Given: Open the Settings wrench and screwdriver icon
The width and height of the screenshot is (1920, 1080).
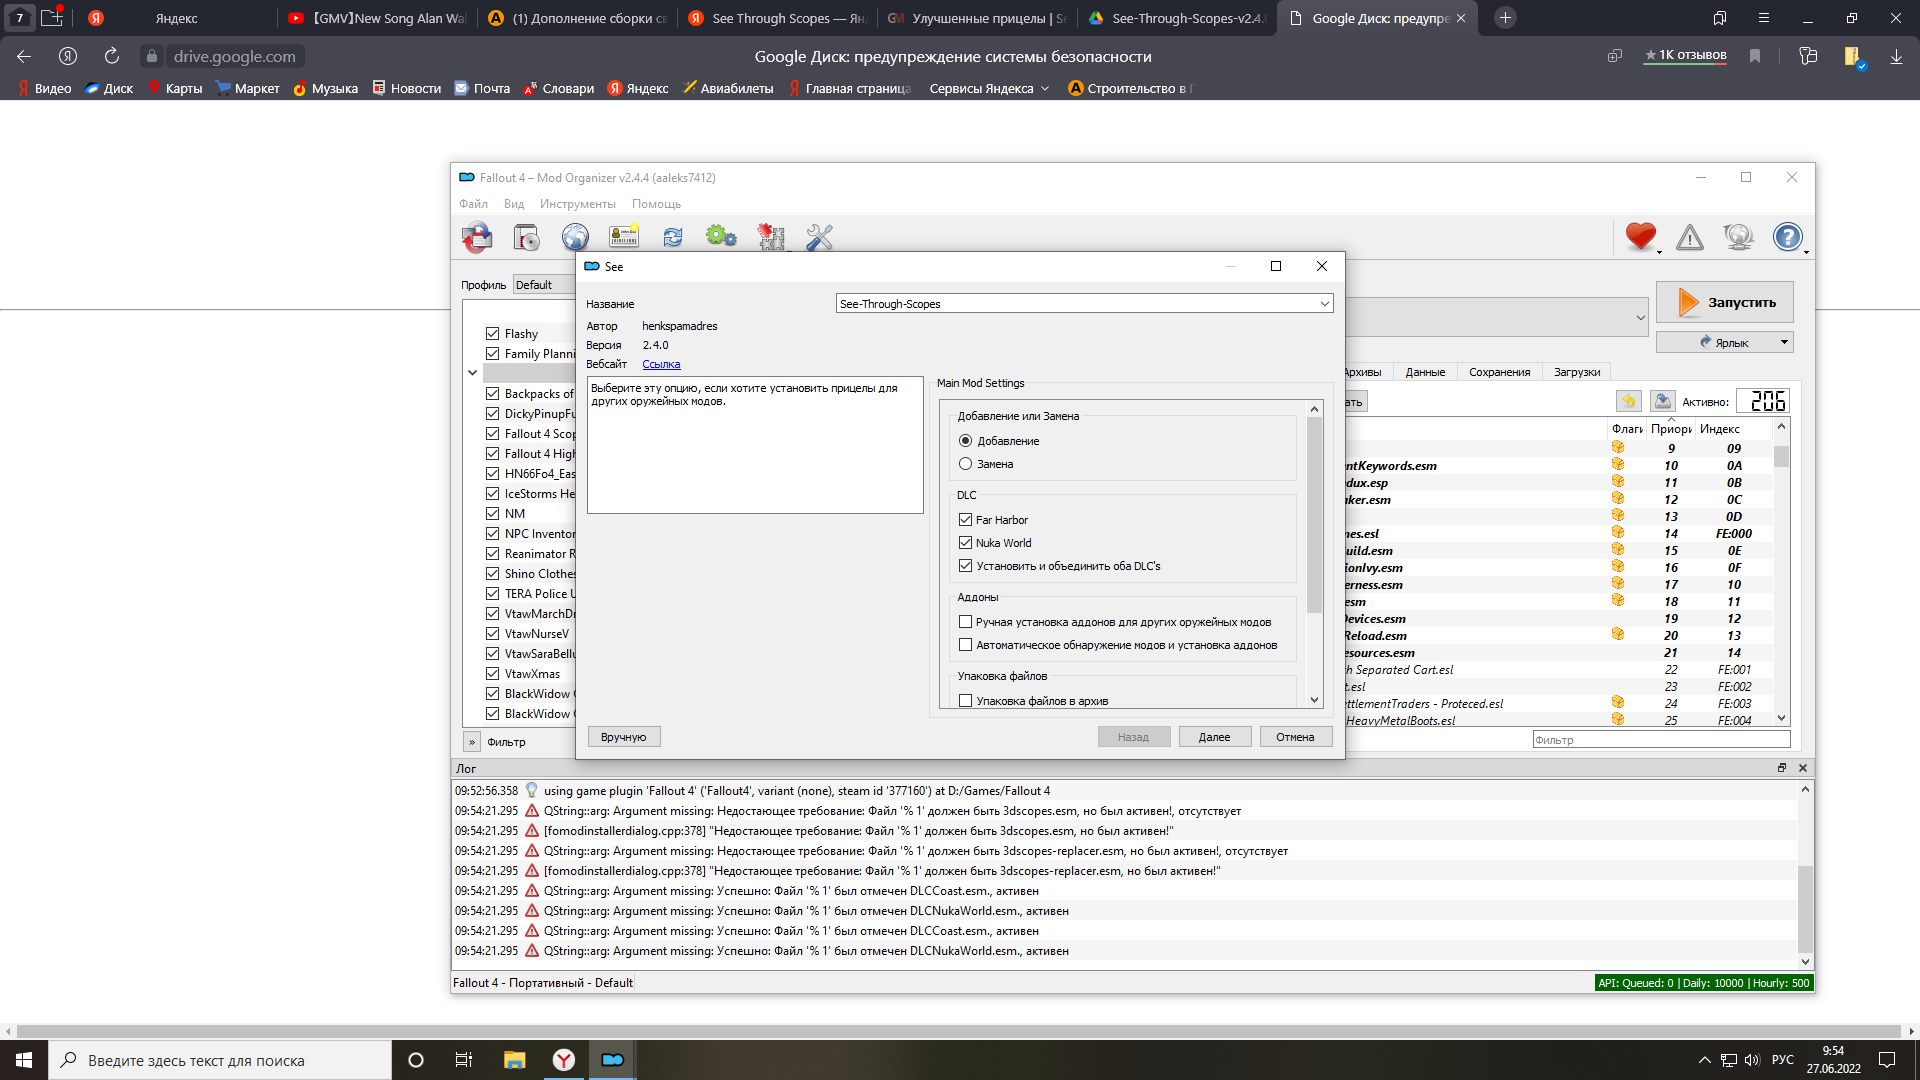Looking at the screenshot, I should [819, 237].
